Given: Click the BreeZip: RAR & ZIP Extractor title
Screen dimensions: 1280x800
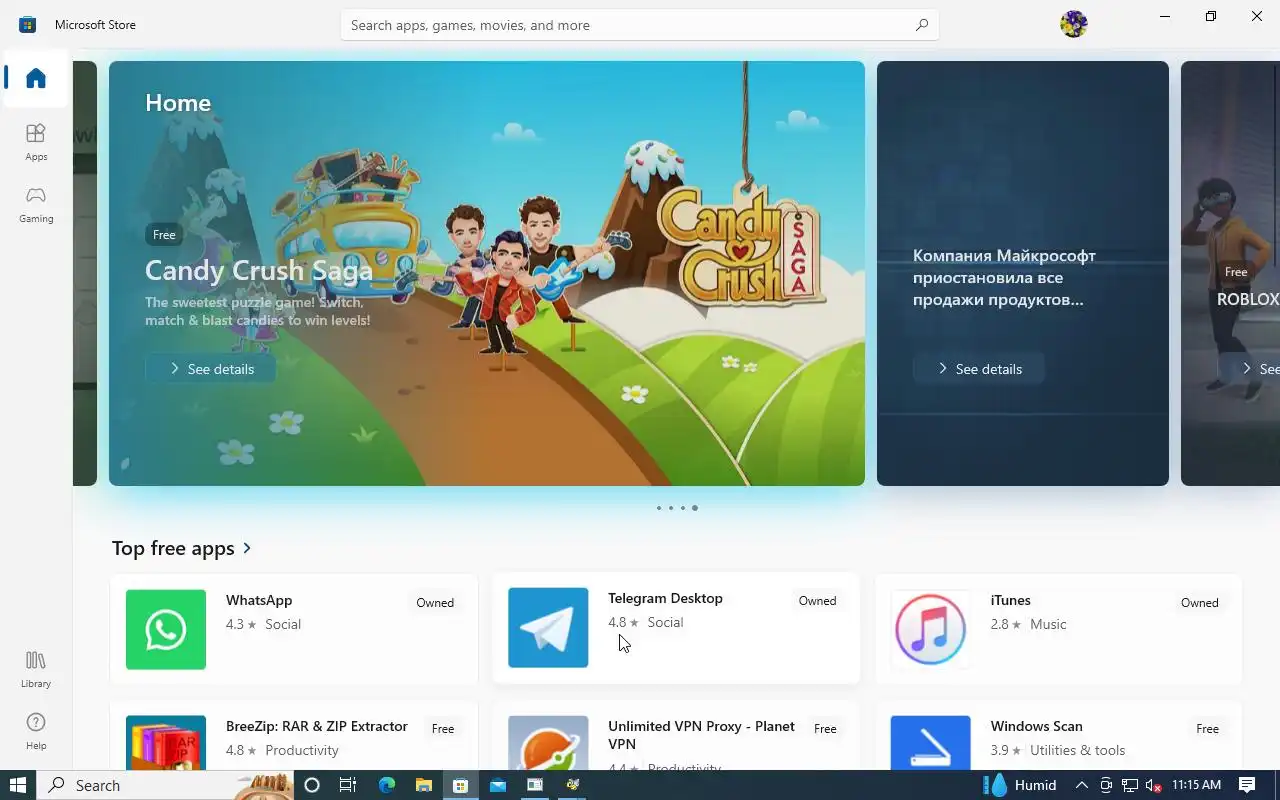Looking at the screenshot, I should (x=317, y=726).
